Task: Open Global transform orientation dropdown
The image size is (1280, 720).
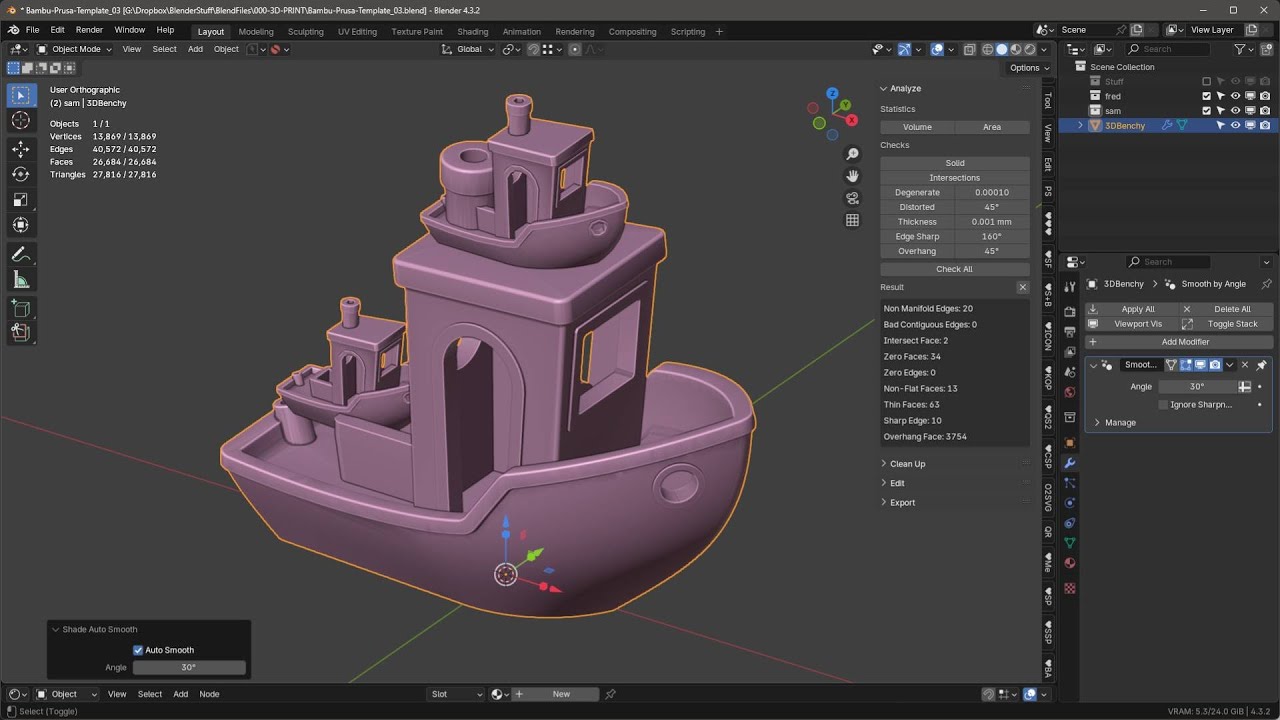Action: [468, 49]
